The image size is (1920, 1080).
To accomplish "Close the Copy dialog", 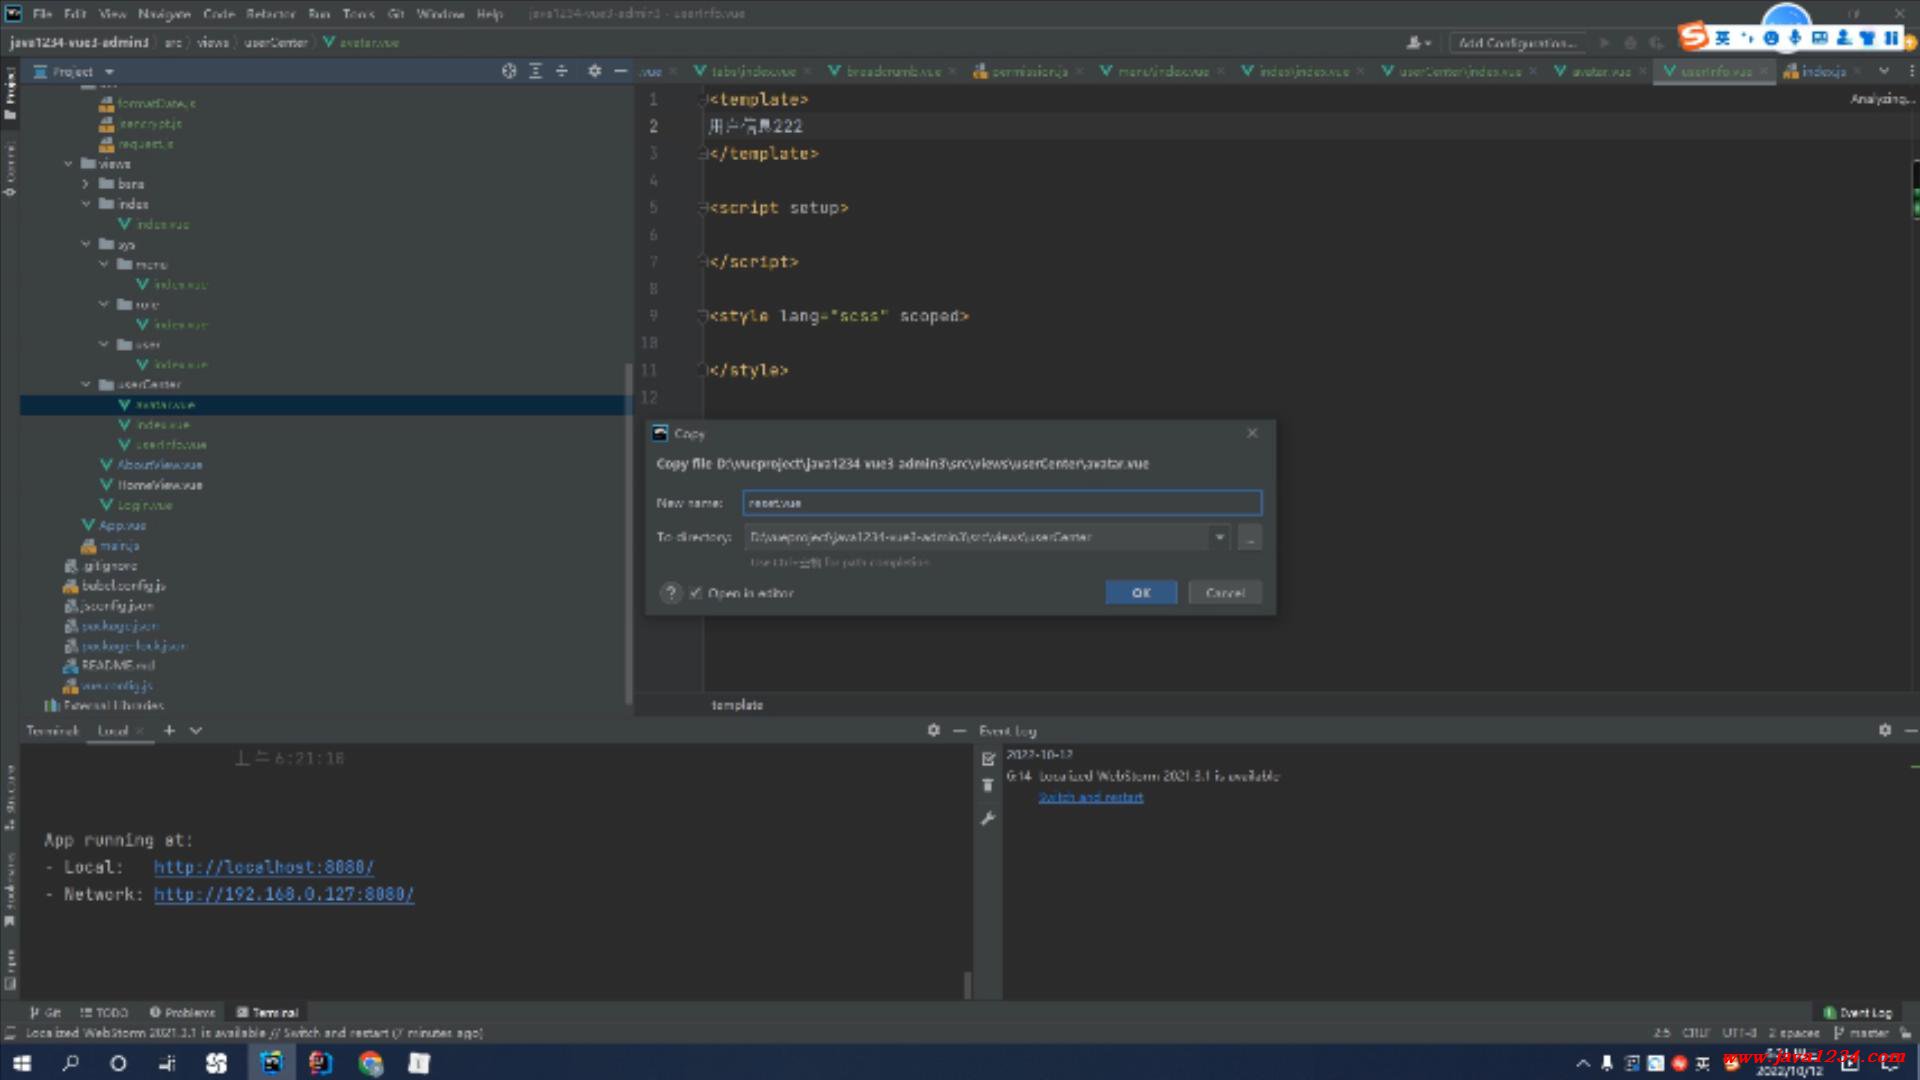I will click(x=1252, y=433).
